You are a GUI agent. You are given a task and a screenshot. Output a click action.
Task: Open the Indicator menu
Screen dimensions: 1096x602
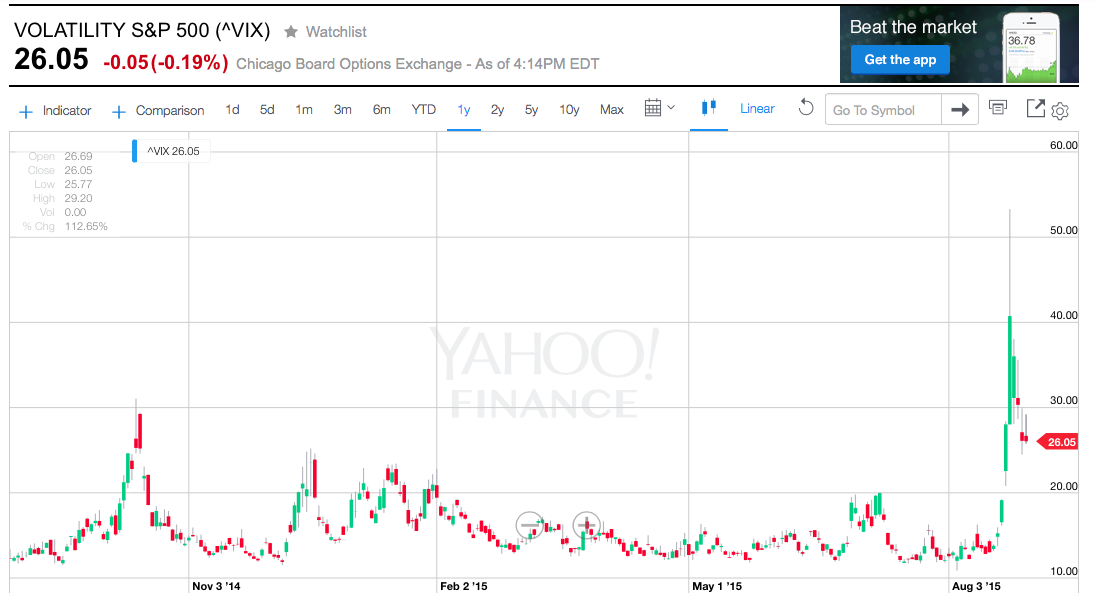pos(66,110)
